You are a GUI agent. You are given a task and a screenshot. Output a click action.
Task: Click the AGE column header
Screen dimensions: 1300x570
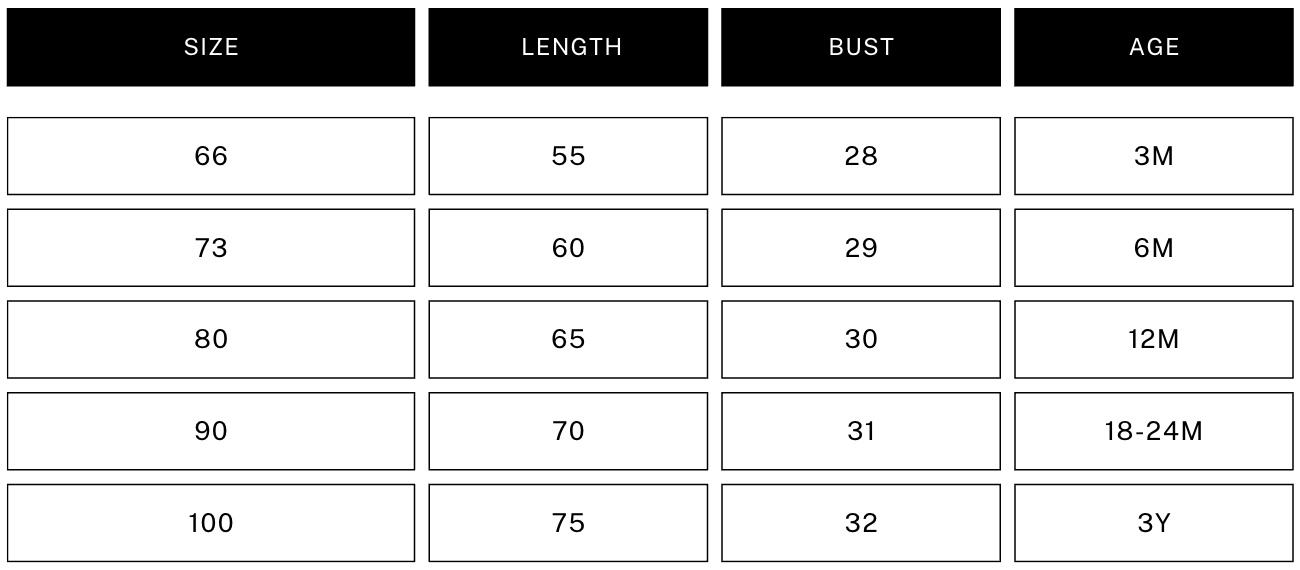point(1154,47)
